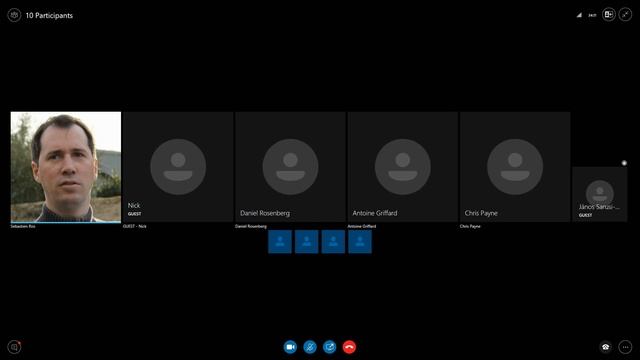Click Nick's avatar placeholder circle
This screenshot has height=360, width=640.
(178, 167)
